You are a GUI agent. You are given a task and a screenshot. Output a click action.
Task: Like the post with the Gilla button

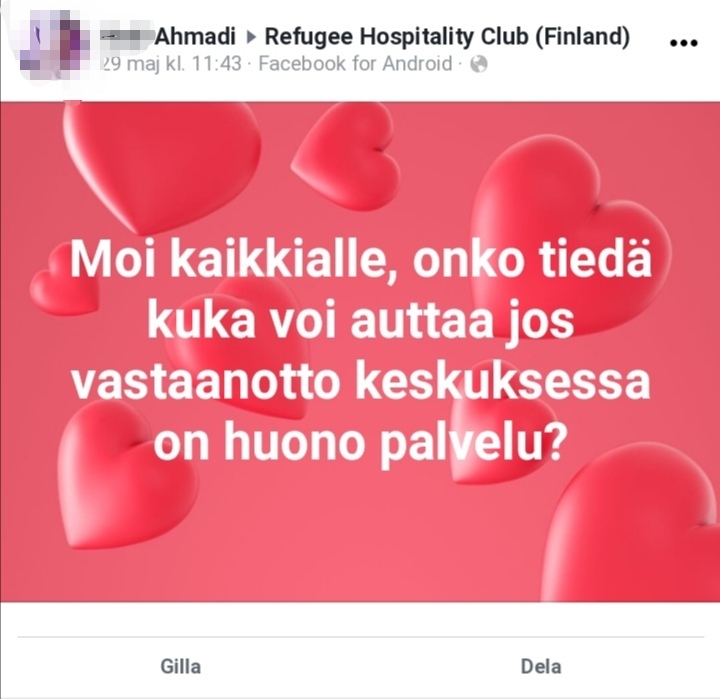(180, 666)
